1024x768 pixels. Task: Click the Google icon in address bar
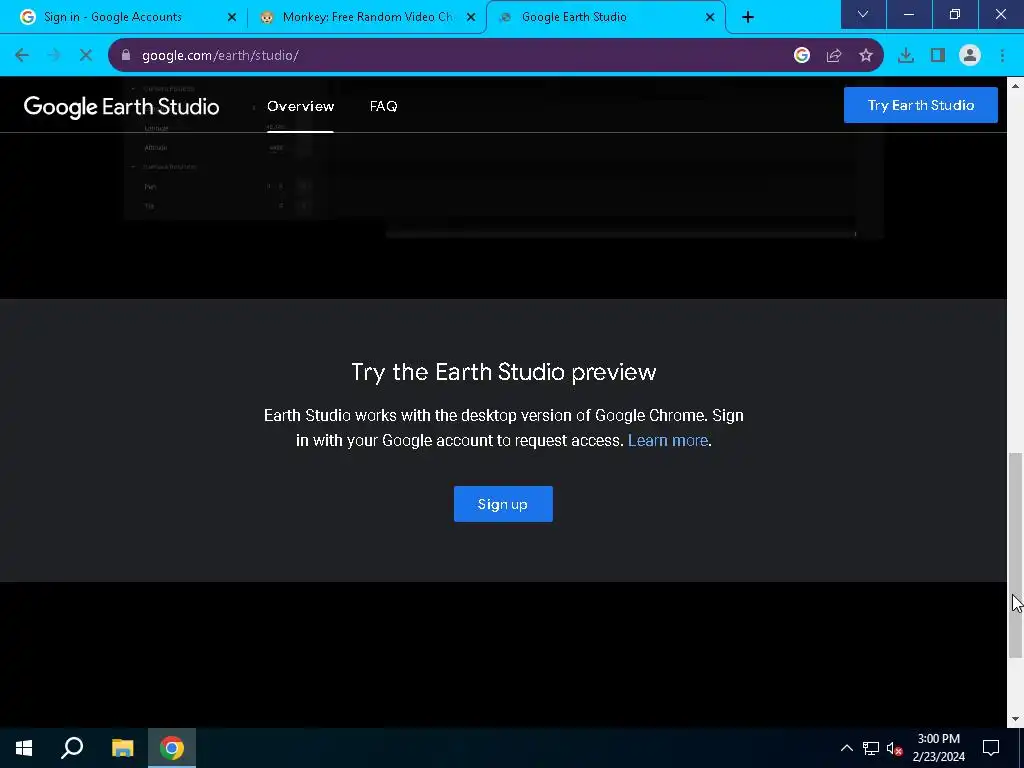click(x=802, y=56)
